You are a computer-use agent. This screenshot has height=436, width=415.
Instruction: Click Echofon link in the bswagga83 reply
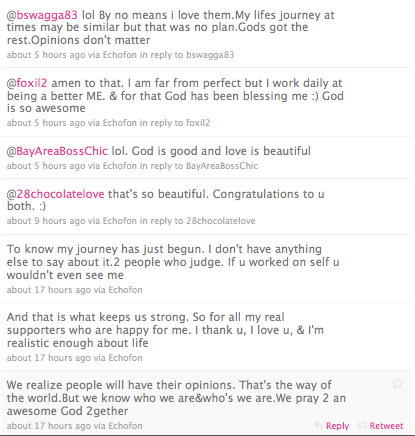point(120,55)
